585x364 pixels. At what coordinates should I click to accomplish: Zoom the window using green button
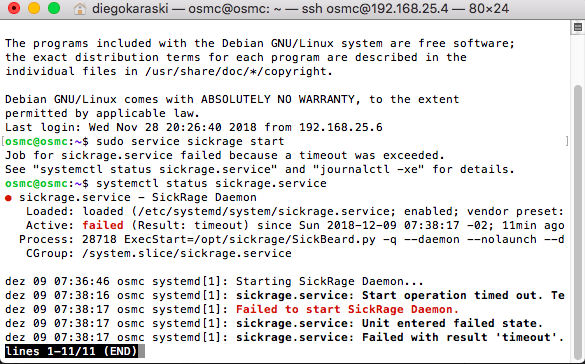54,8
